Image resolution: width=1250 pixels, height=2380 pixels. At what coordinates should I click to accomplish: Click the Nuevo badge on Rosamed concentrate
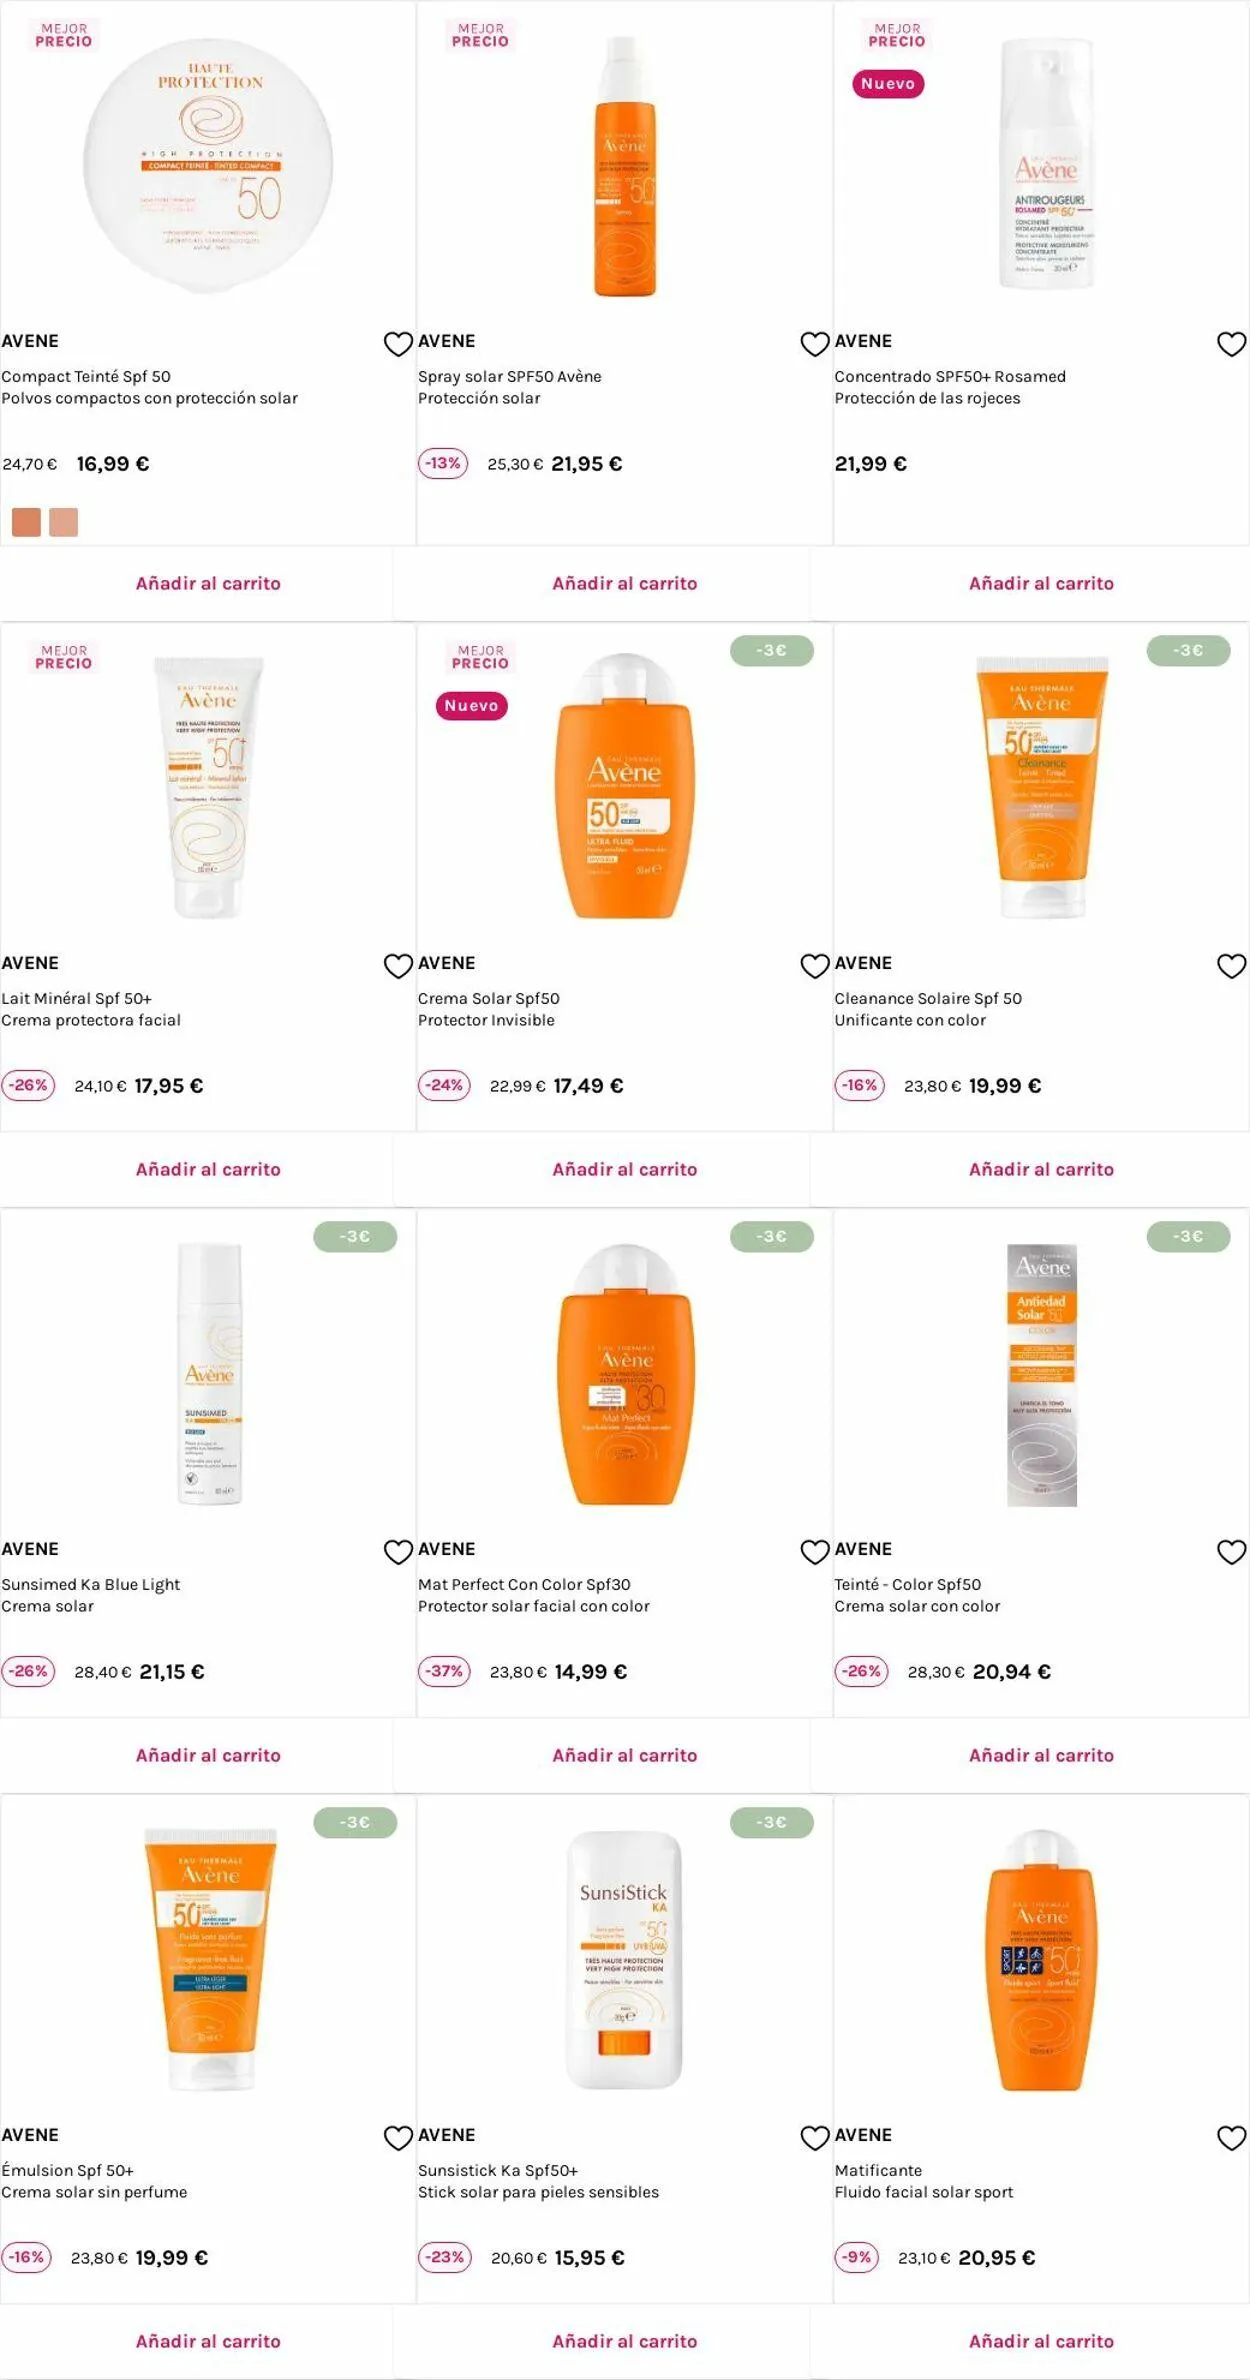pyautogui.click(x=888, y=84)
